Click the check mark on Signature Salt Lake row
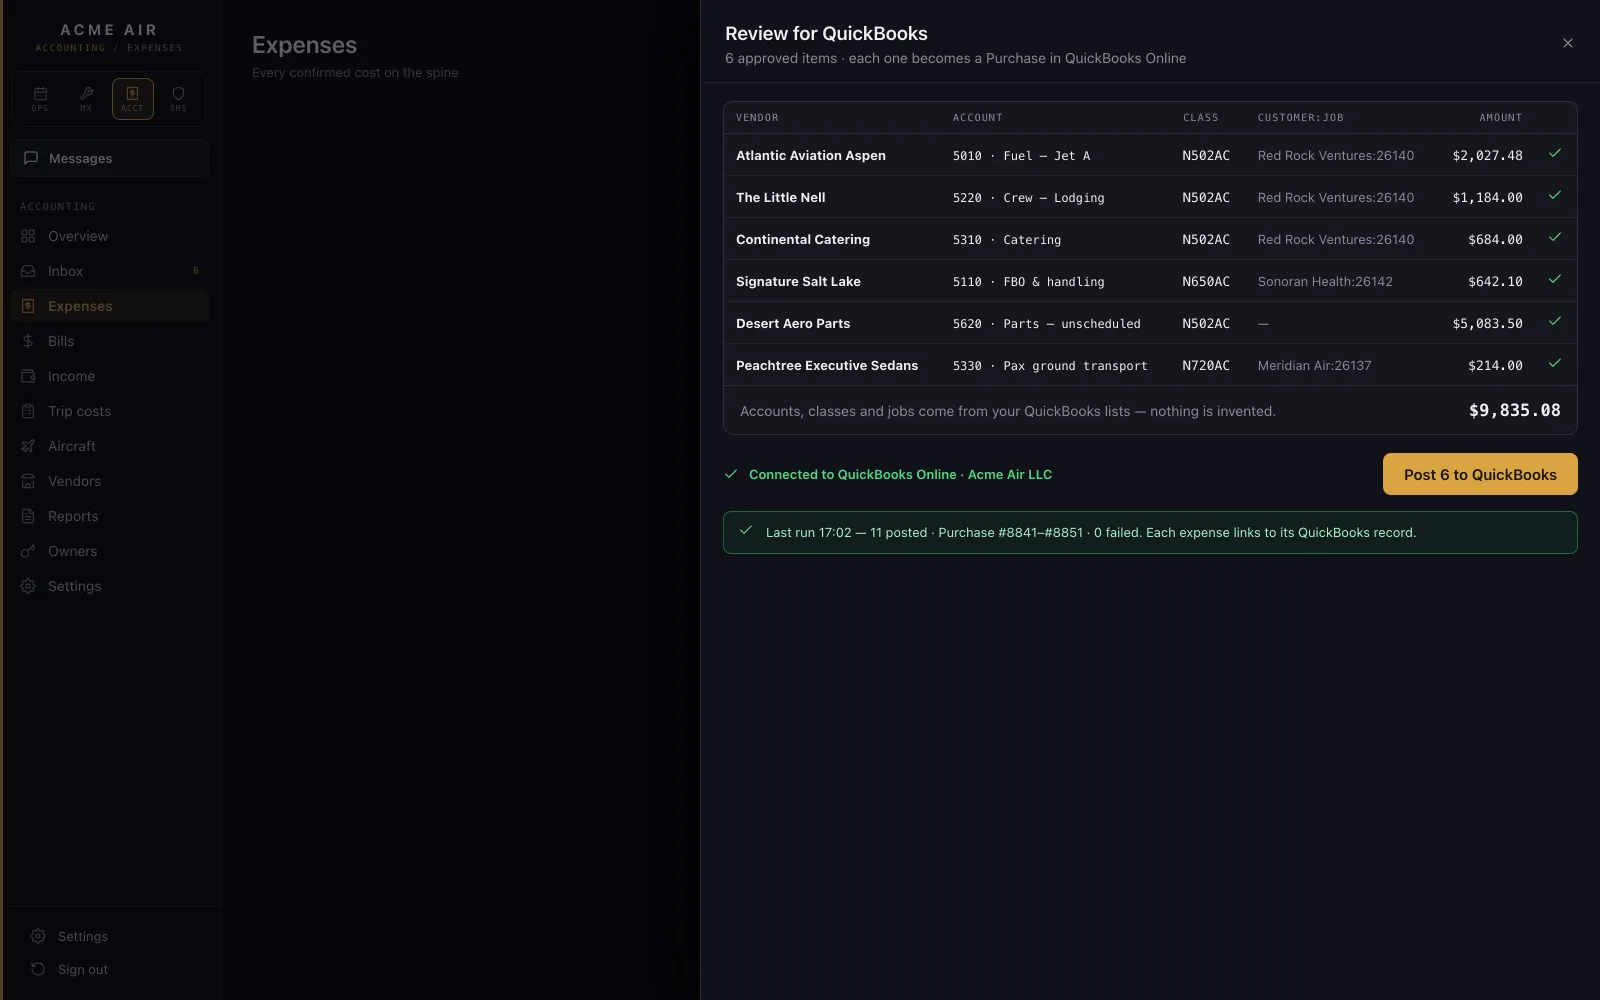The height and width of the screenshot is (1000, 1600). (1555, 279)
